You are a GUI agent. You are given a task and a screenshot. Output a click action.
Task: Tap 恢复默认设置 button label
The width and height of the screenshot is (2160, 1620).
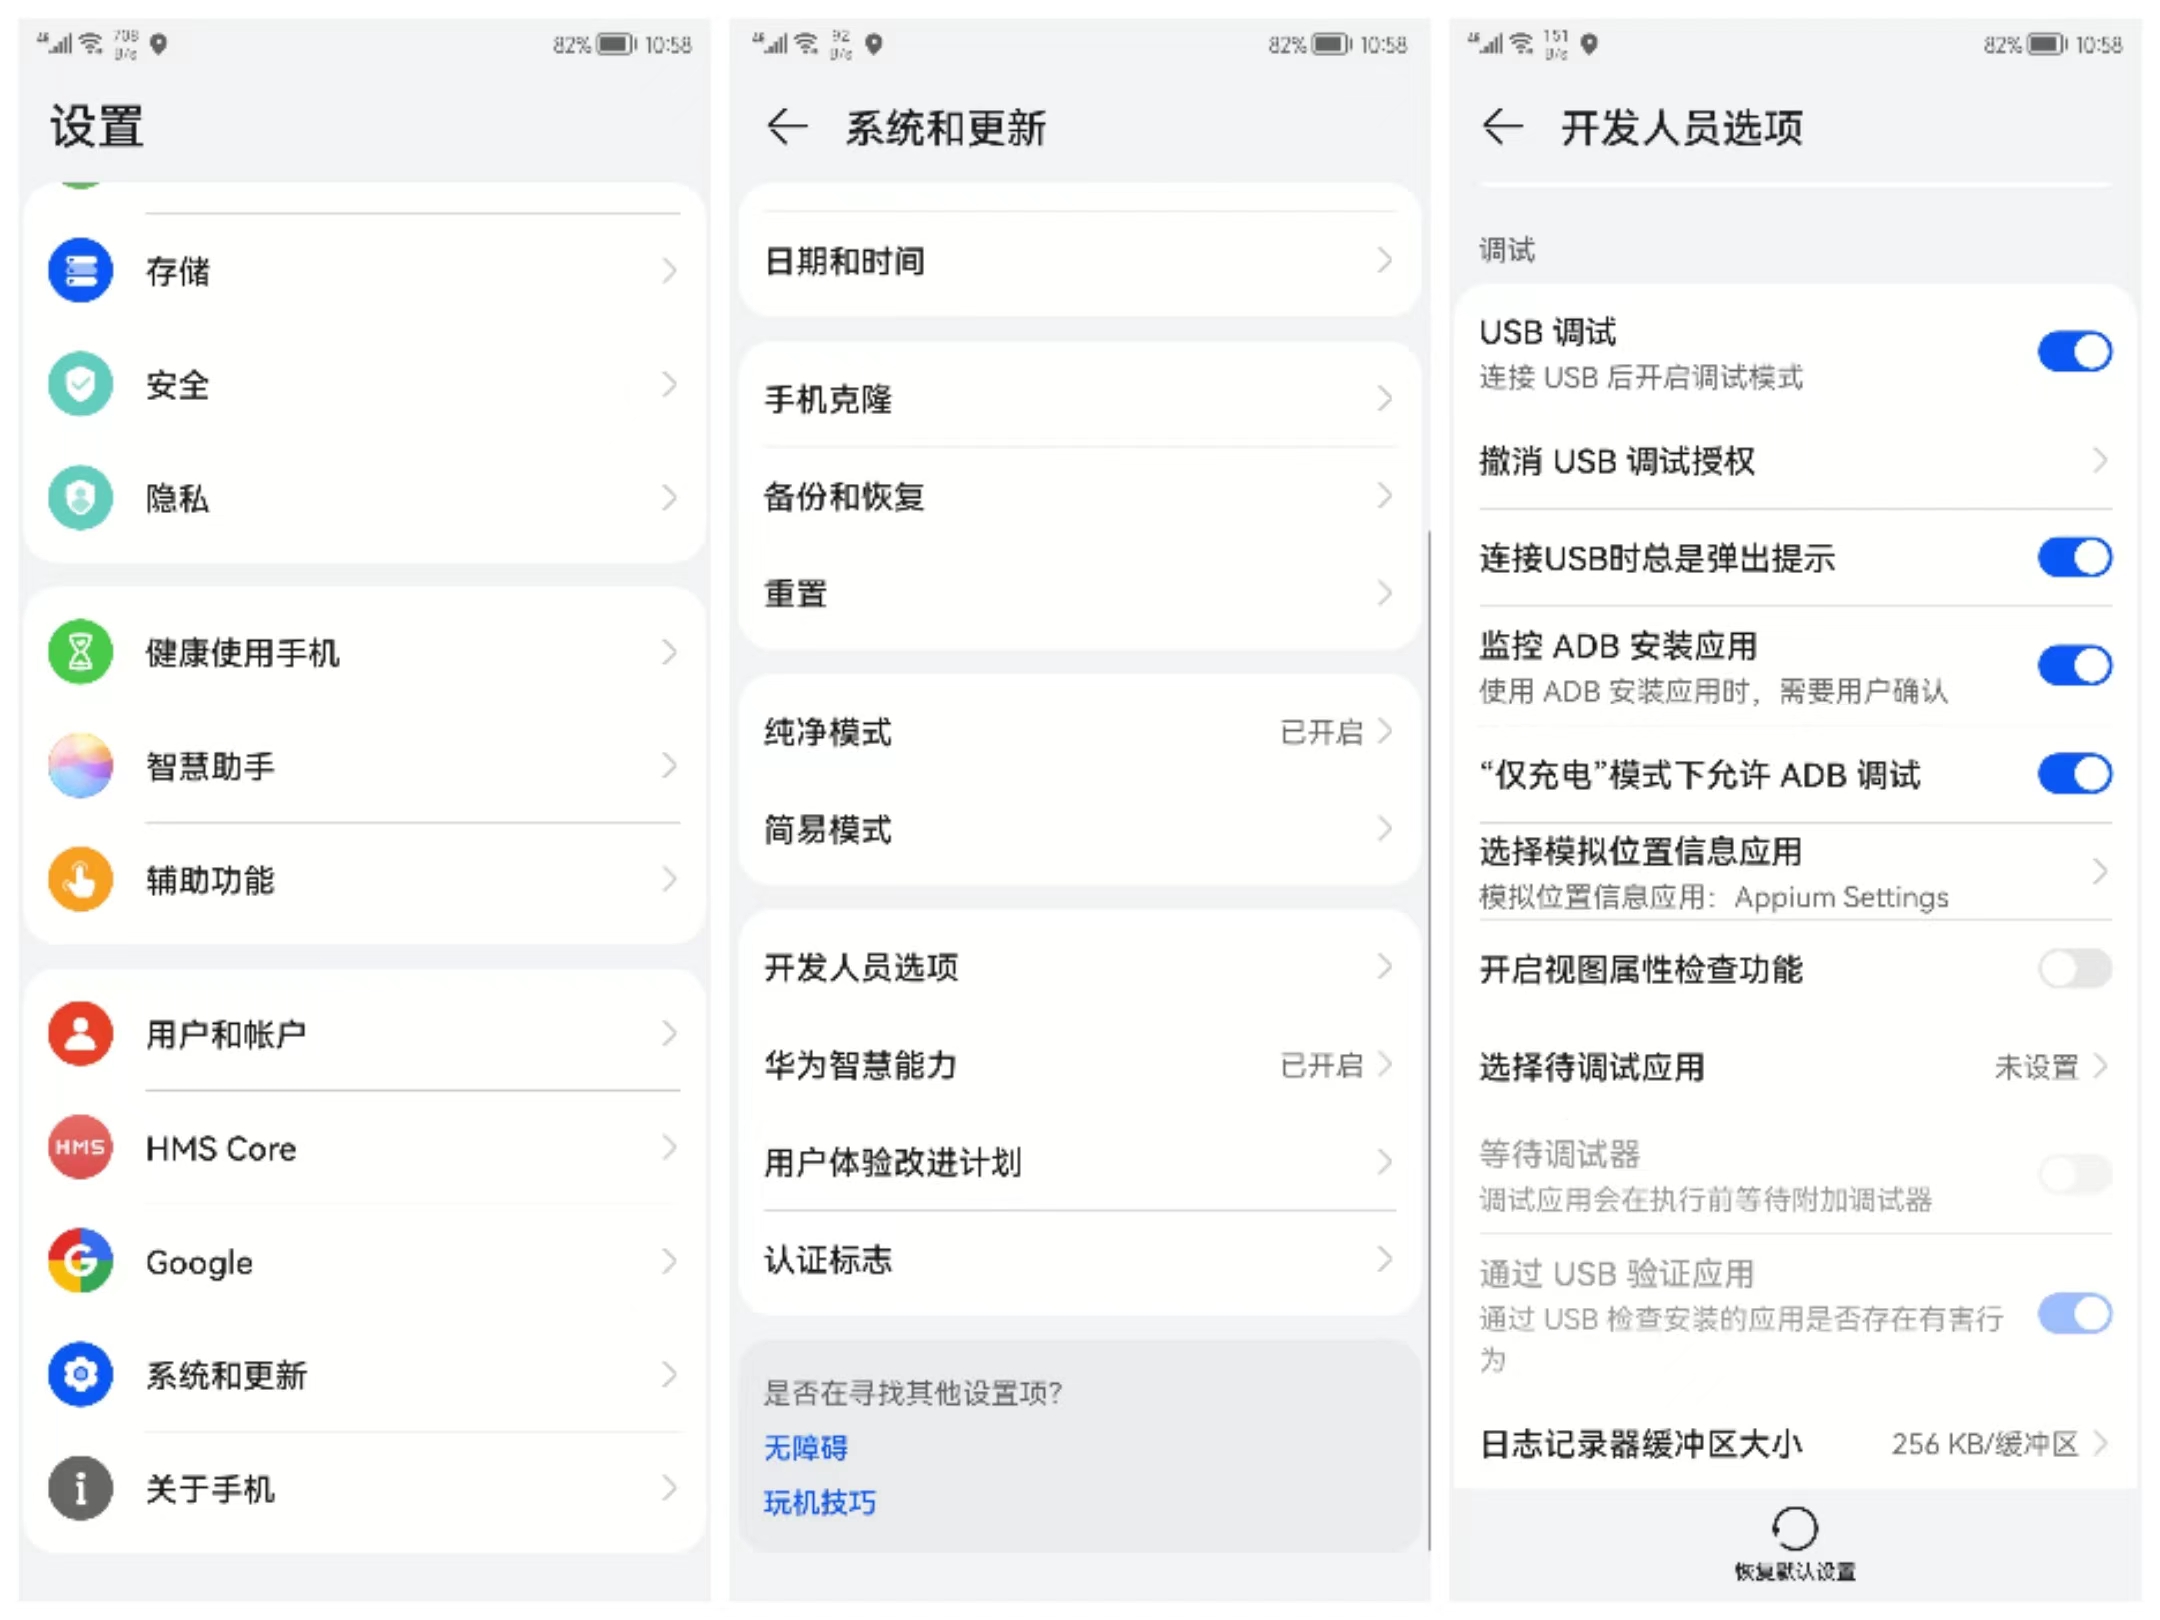click(1795, 1572)
